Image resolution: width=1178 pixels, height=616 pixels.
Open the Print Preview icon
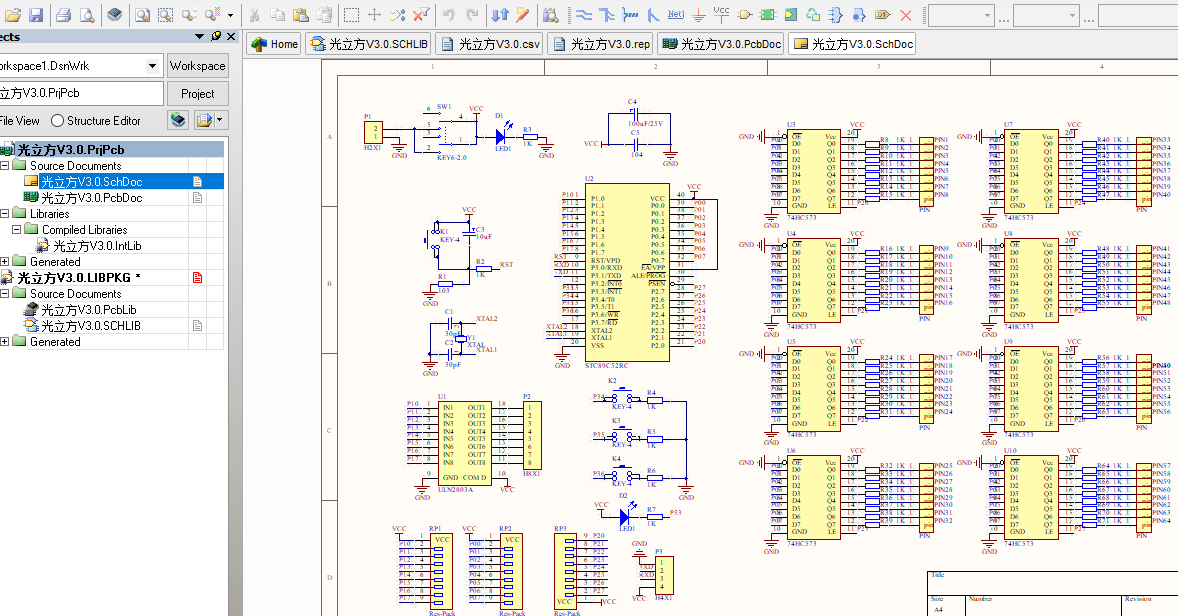[x=87, y=14]
